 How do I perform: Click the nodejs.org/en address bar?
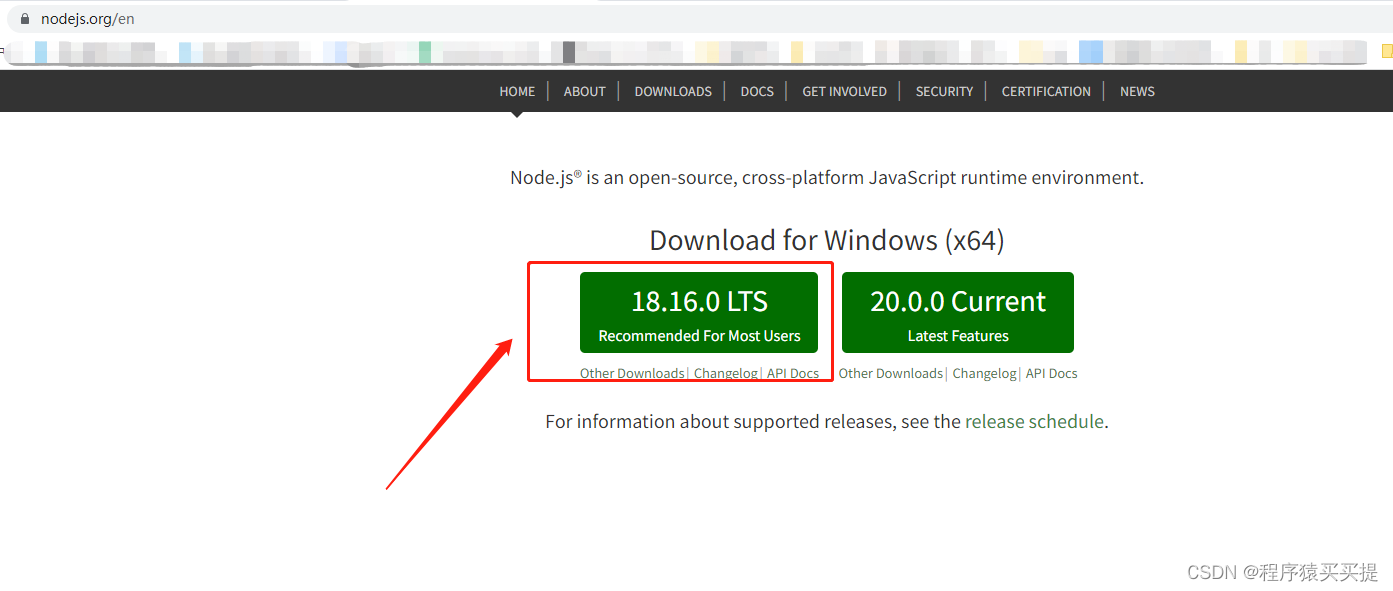(x=700, y=19)
